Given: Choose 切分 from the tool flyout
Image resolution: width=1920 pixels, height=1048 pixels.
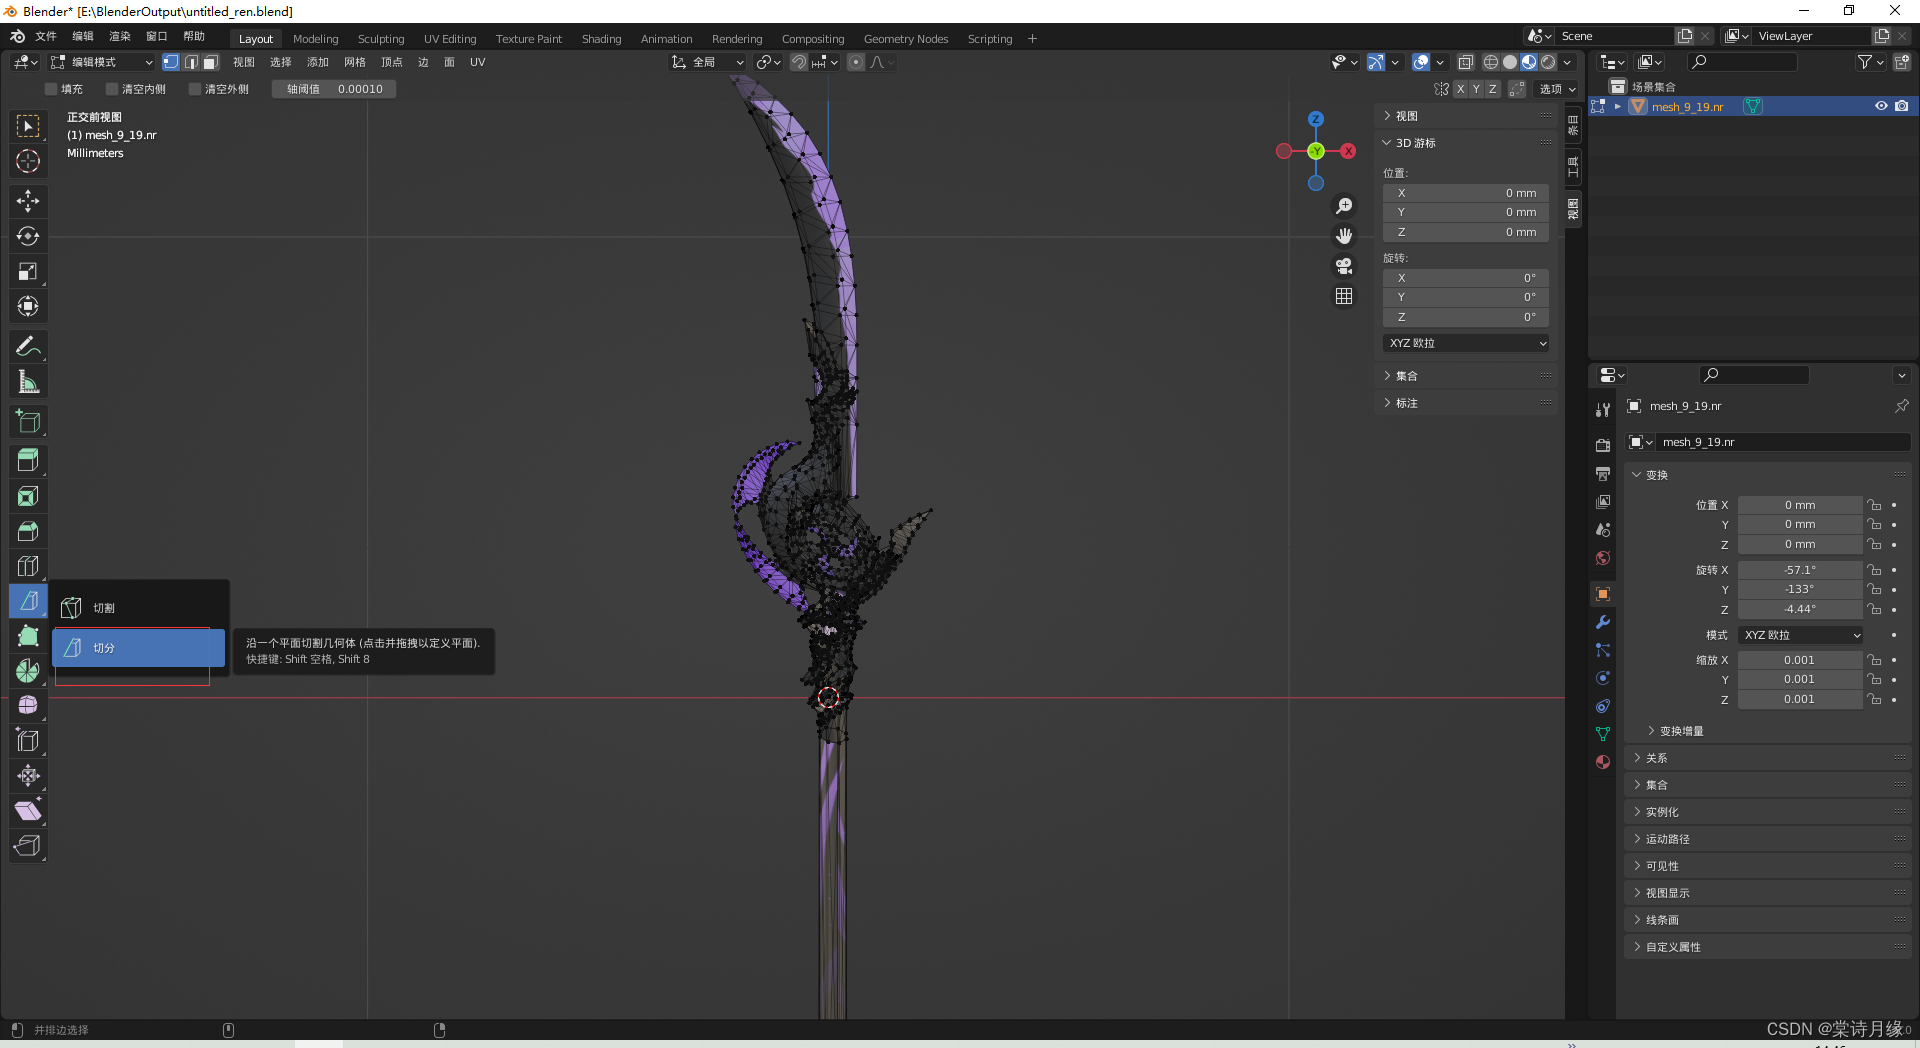Looking at the screenshot, I should (x=140, y=648).
